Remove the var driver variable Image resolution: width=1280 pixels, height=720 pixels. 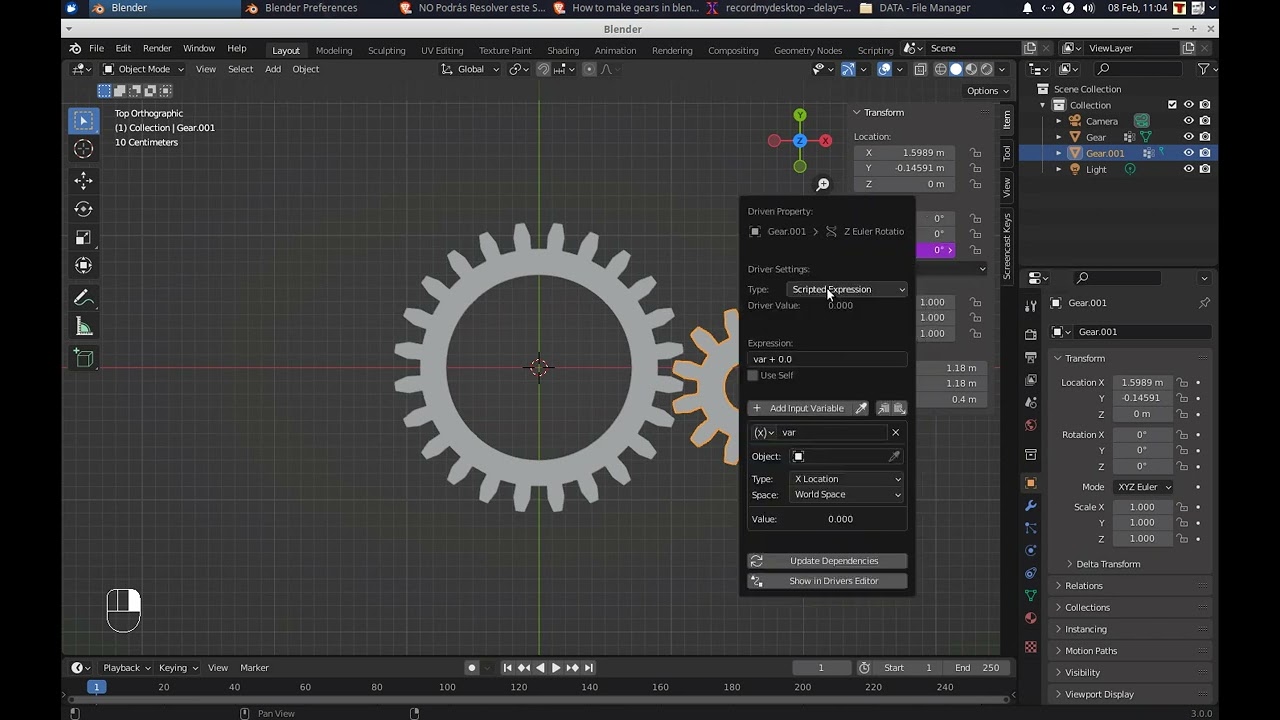(x=895, y=433)
